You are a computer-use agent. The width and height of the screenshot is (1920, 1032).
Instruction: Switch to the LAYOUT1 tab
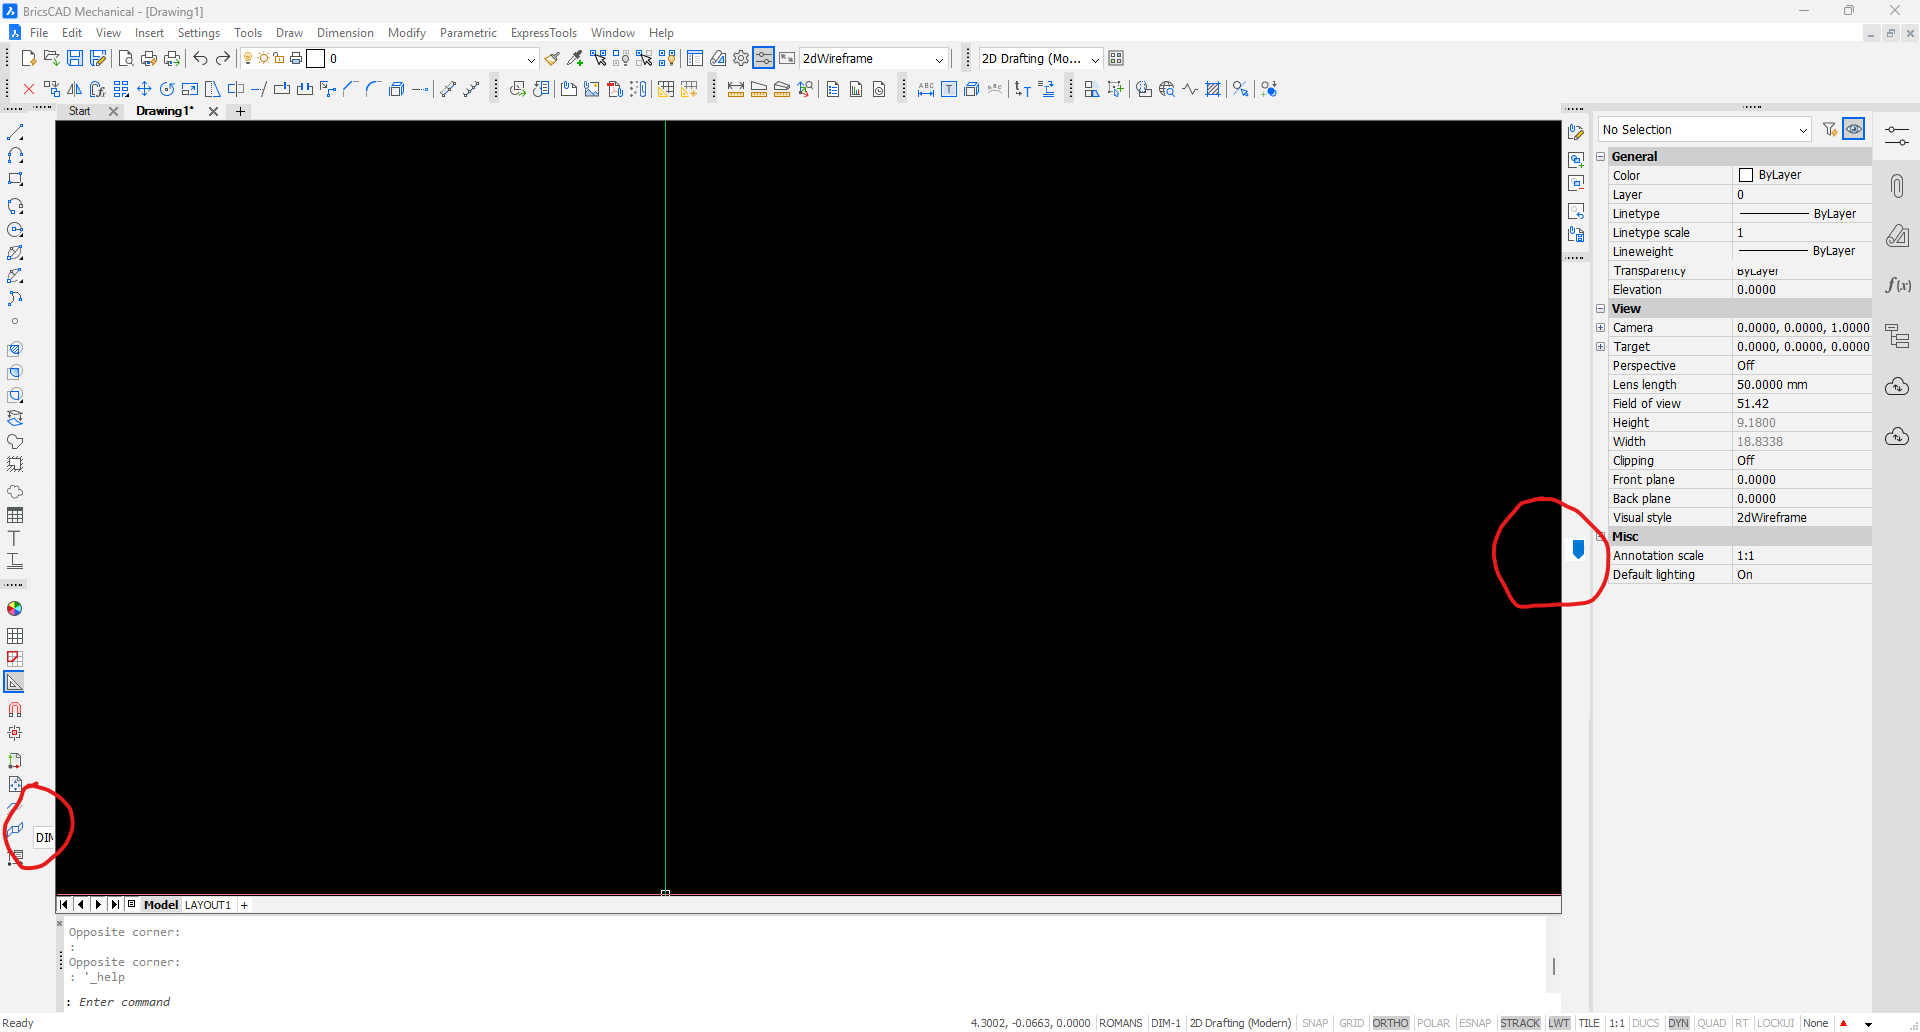click(208, 905)
